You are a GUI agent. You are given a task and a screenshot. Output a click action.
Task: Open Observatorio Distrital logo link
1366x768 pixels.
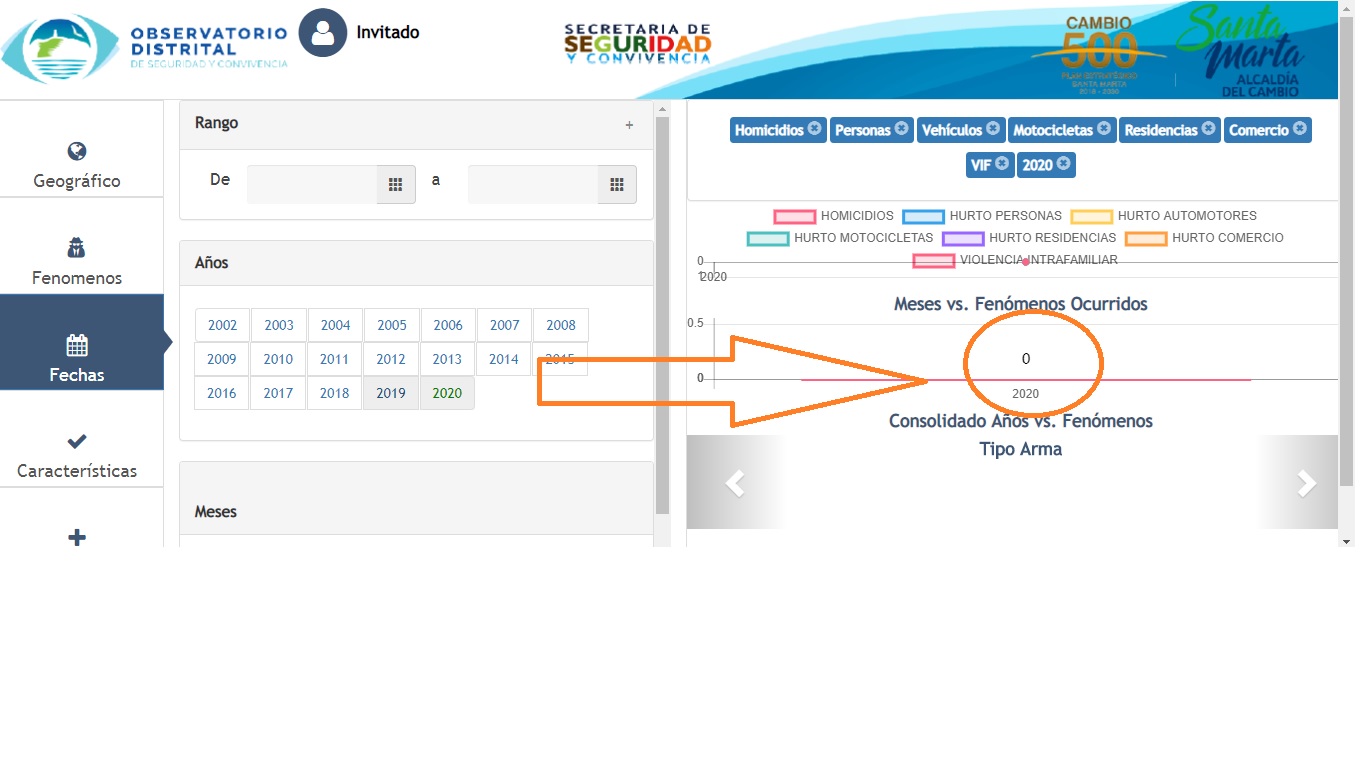click(145, 47)
